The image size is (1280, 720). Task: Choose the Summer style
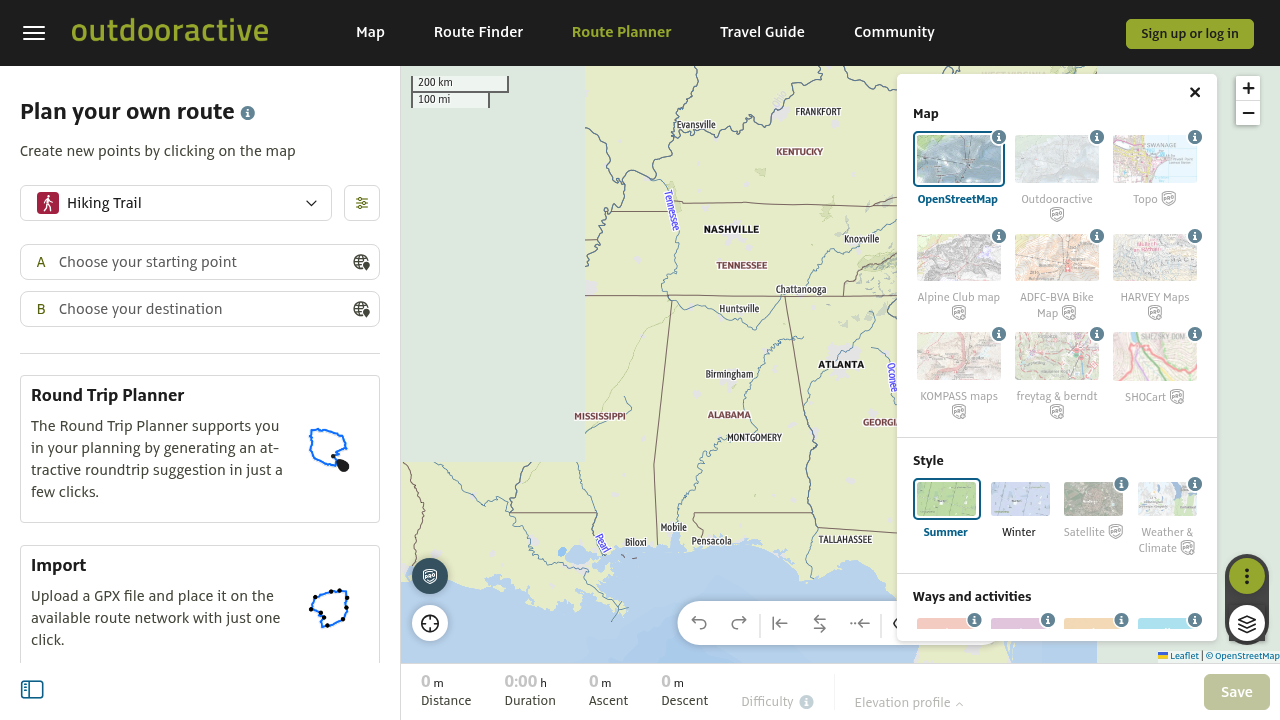click(x=947, y=499)
